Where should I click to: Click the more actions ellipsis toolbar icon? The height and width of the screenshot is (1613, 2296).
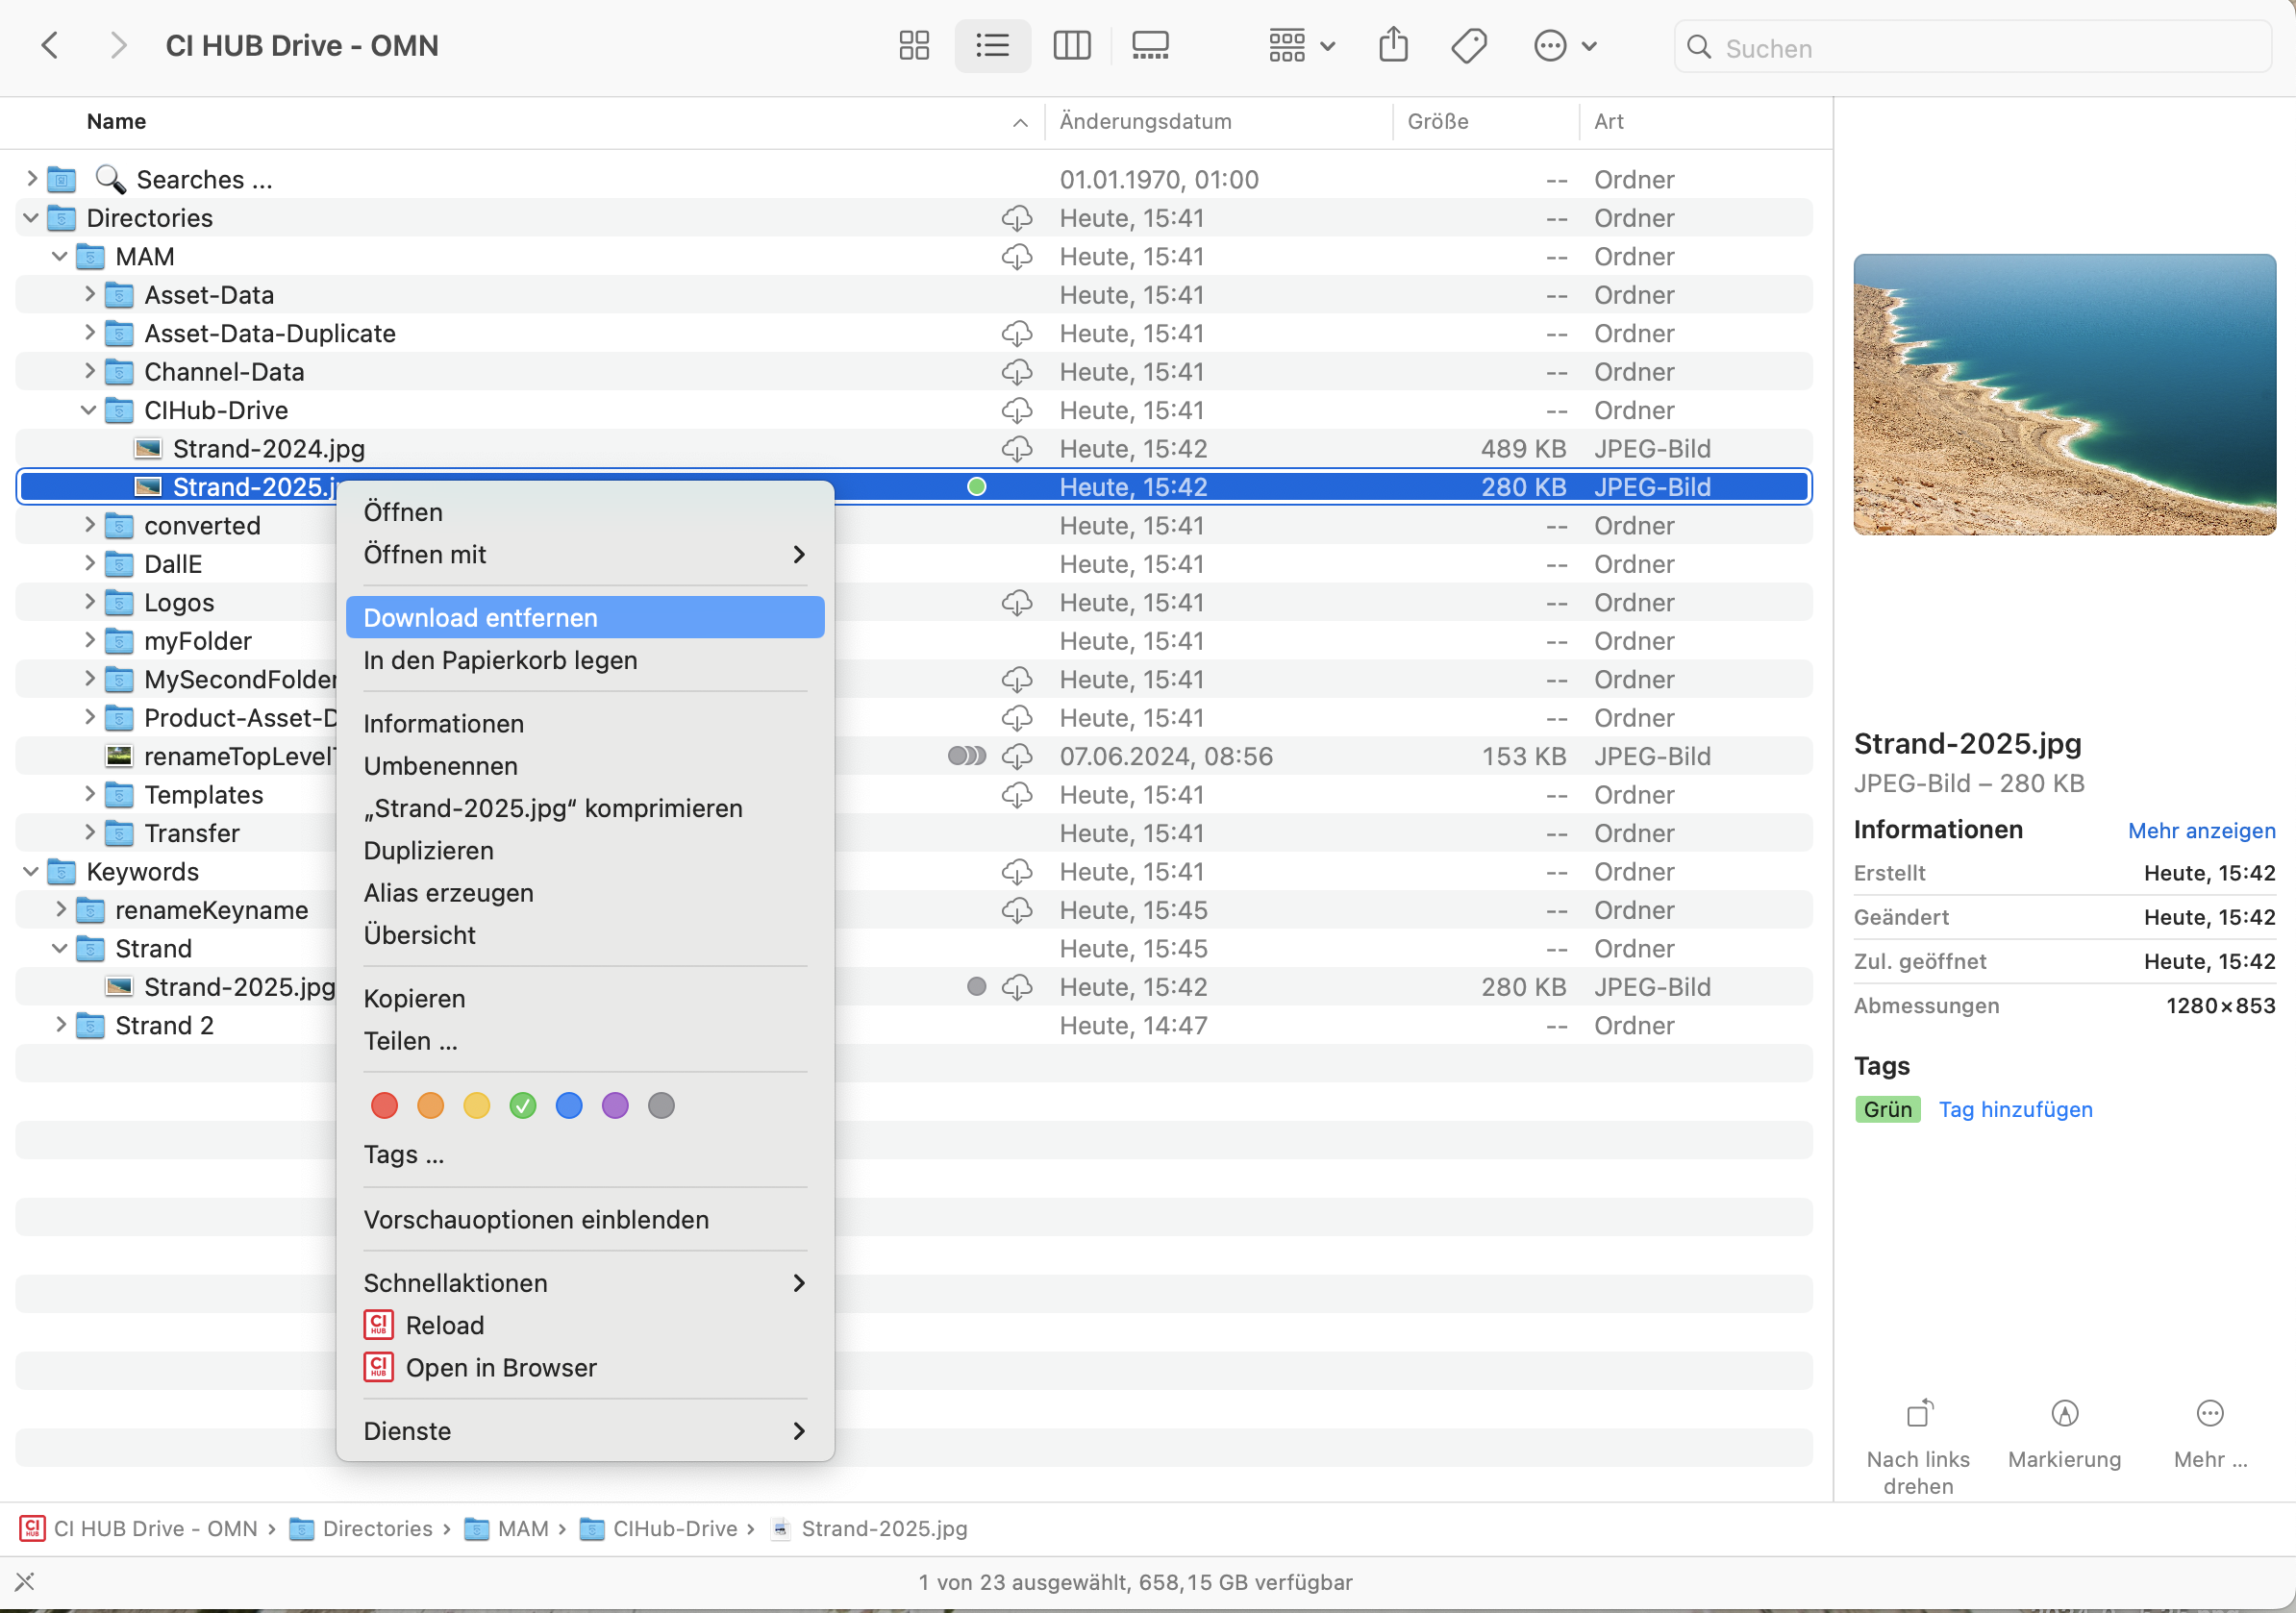point(1550,45)
